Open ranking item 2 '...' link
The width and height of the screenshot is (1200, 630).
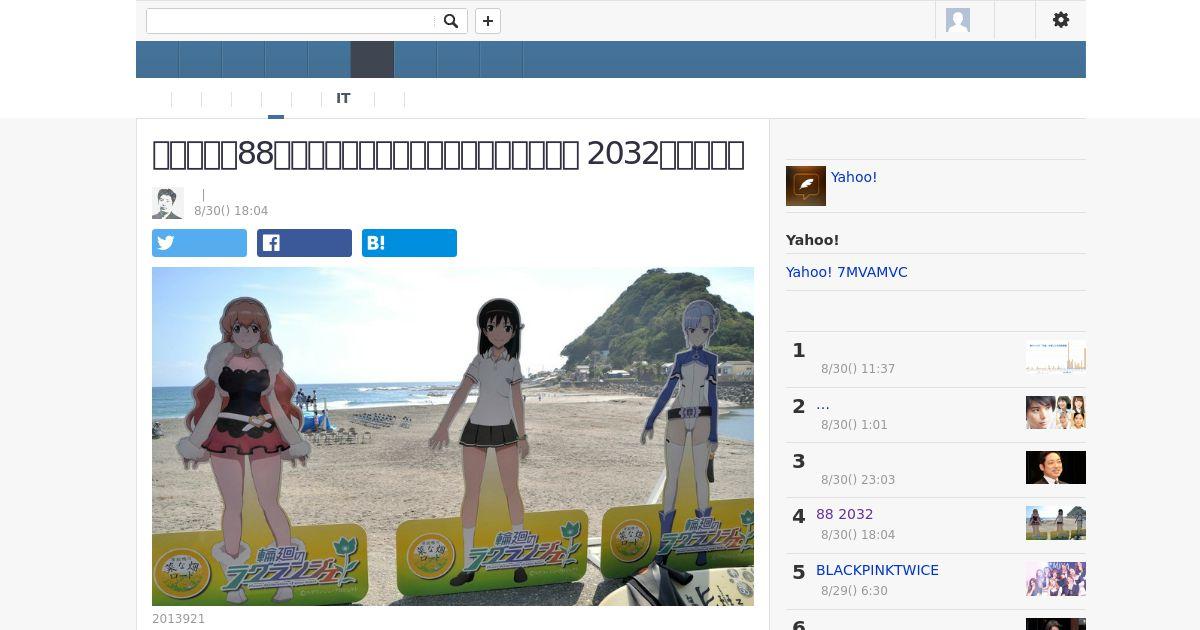823,405
